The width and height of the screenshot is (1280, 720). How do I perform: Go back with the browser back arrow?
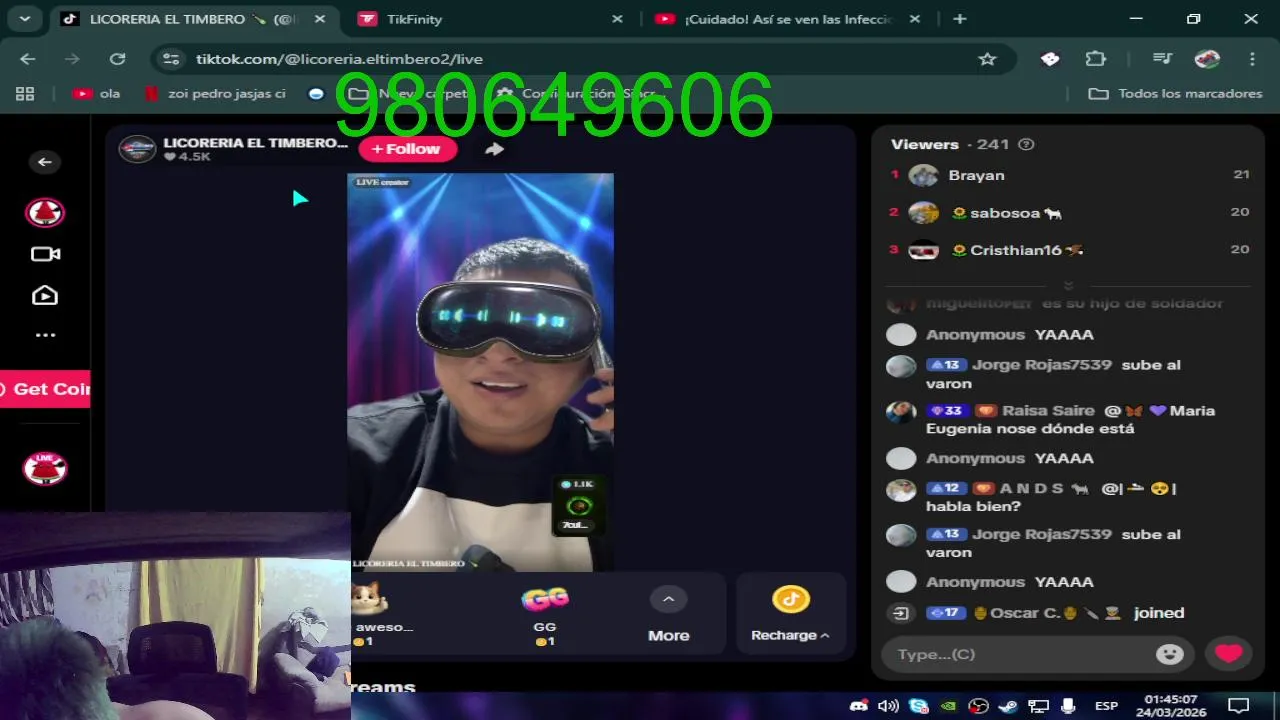27,59
